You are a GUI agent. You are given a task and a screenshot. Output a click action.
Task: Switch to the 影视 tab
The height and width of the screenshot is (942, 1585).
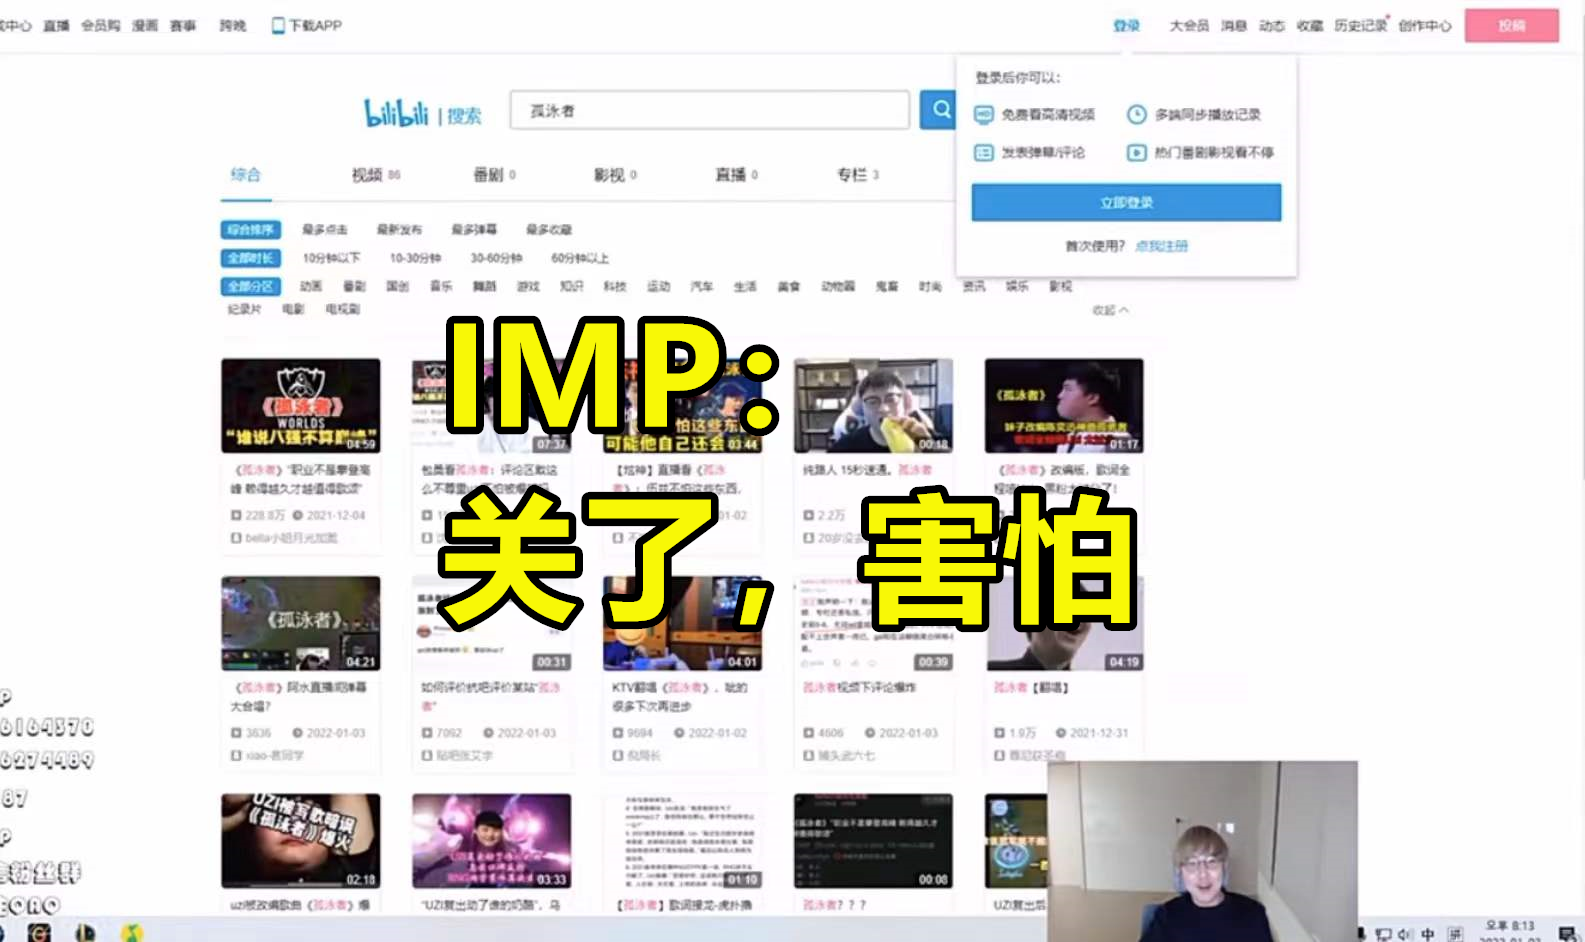click(615, 174)
